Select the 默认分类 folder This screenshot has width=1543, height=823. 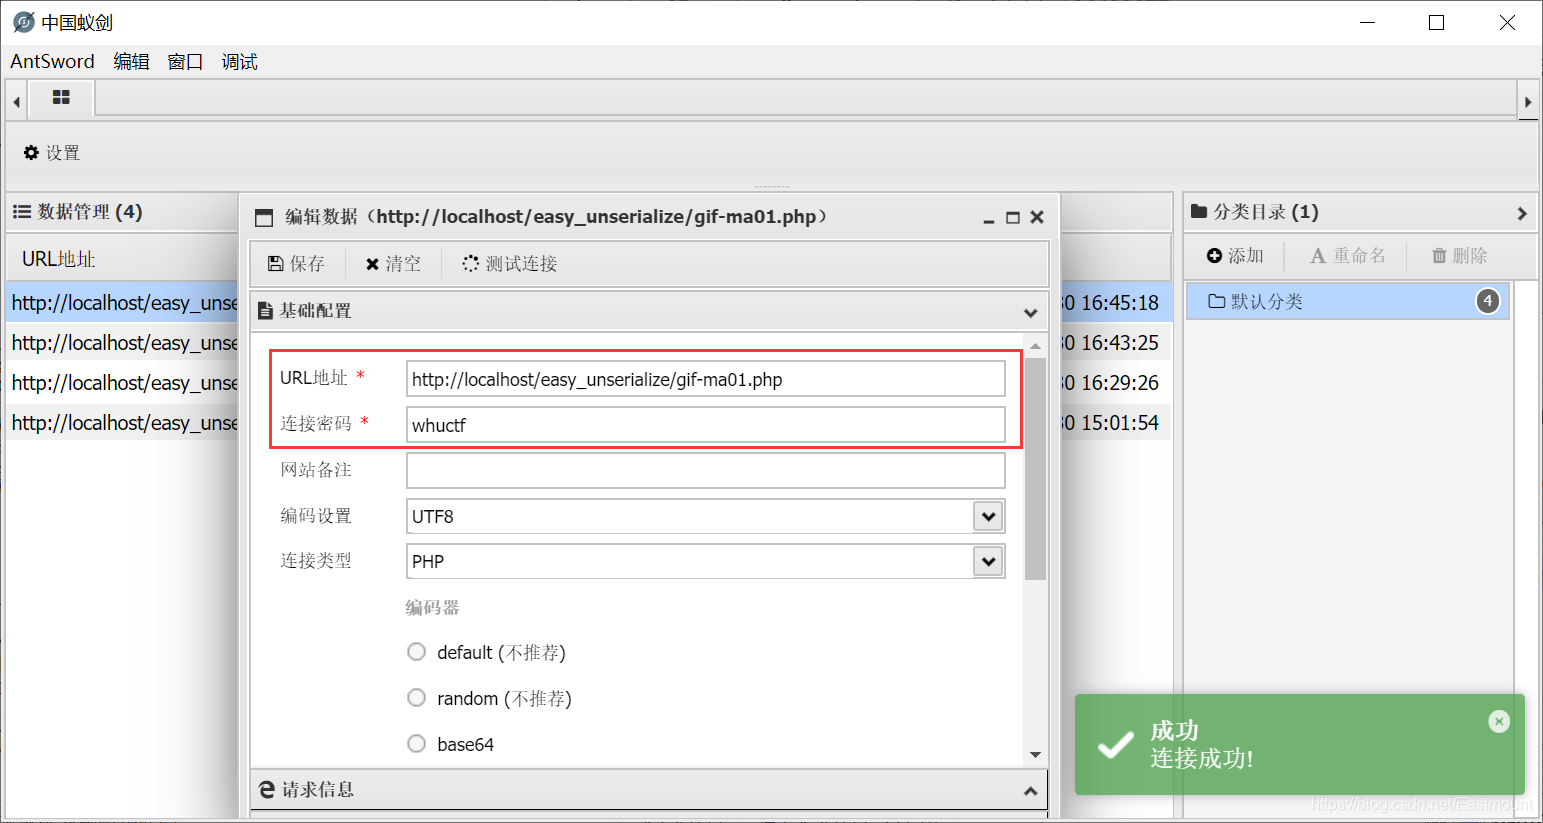(x=1348, y=301)
